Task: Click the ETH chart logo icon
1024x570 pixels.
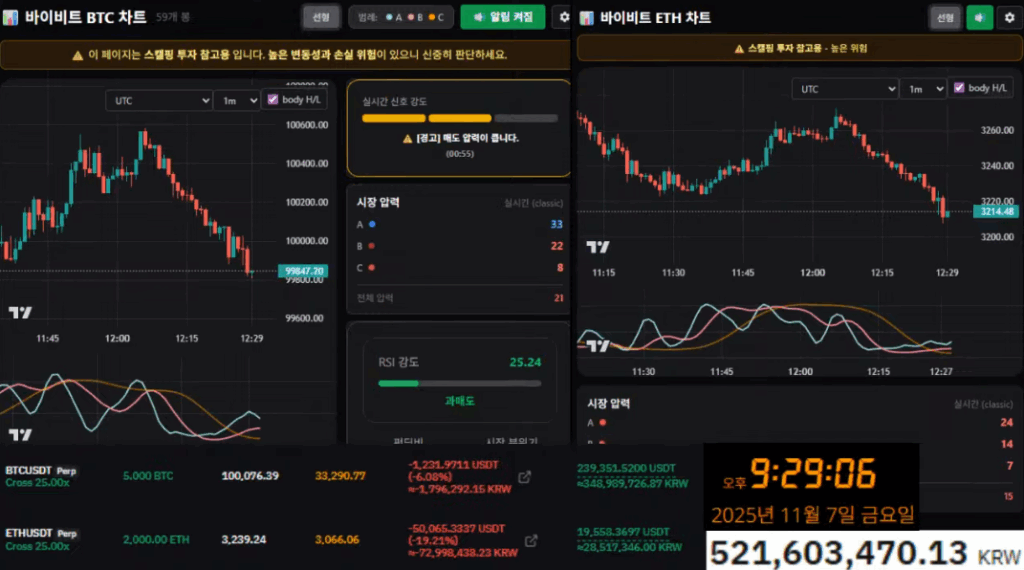Action: click(586, 18)
